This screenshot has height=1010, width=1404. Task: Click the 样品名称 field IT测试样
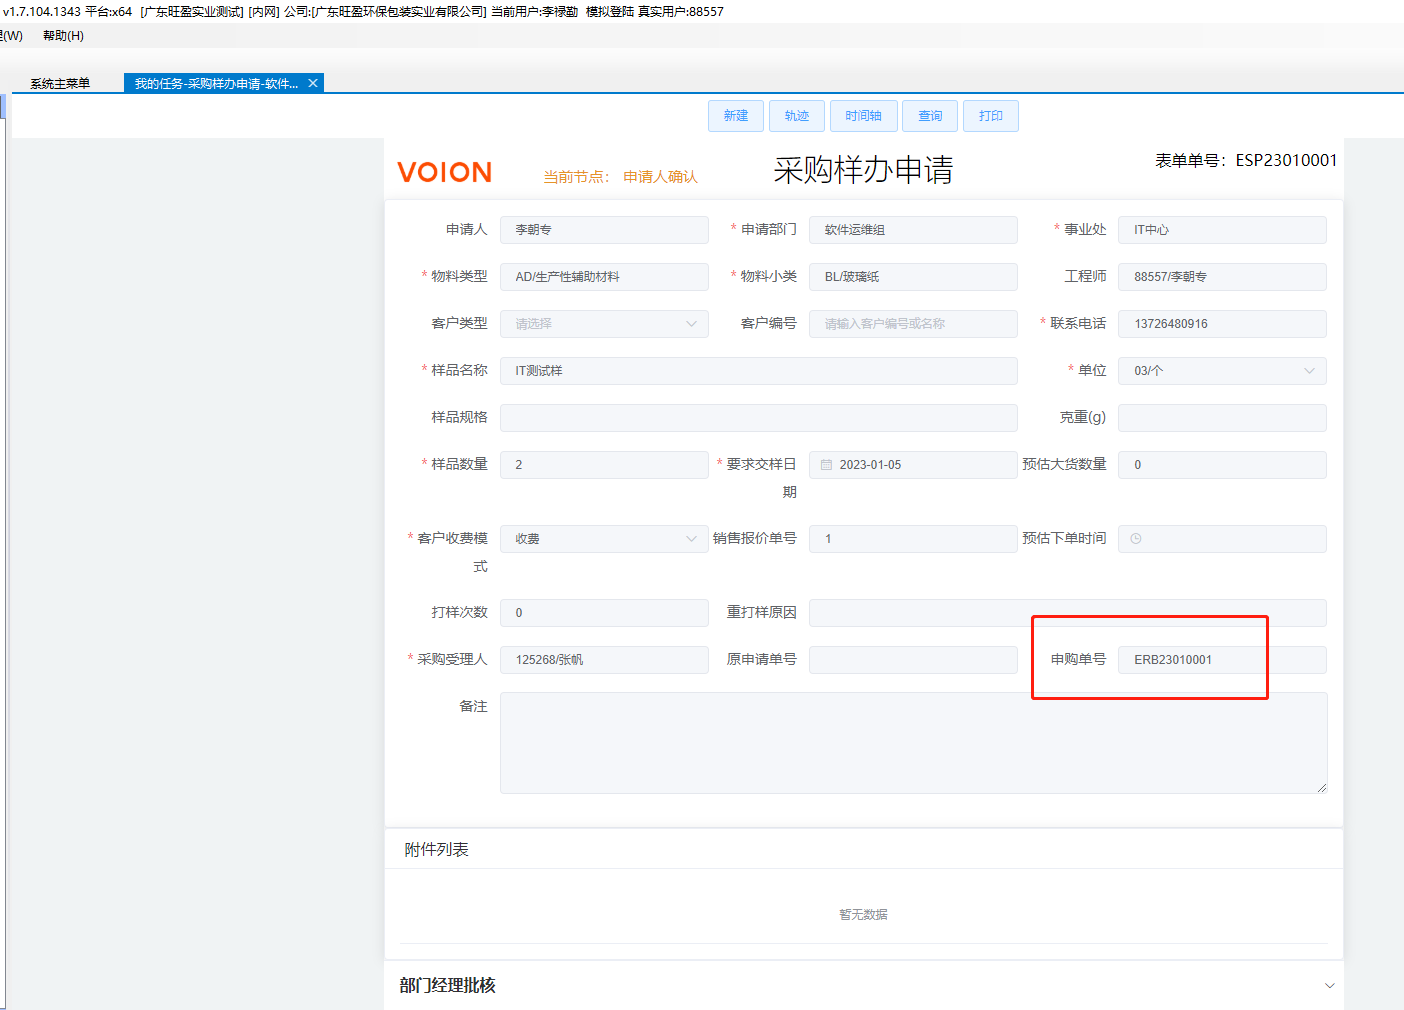pyautogui.click(x=759, y=371)
